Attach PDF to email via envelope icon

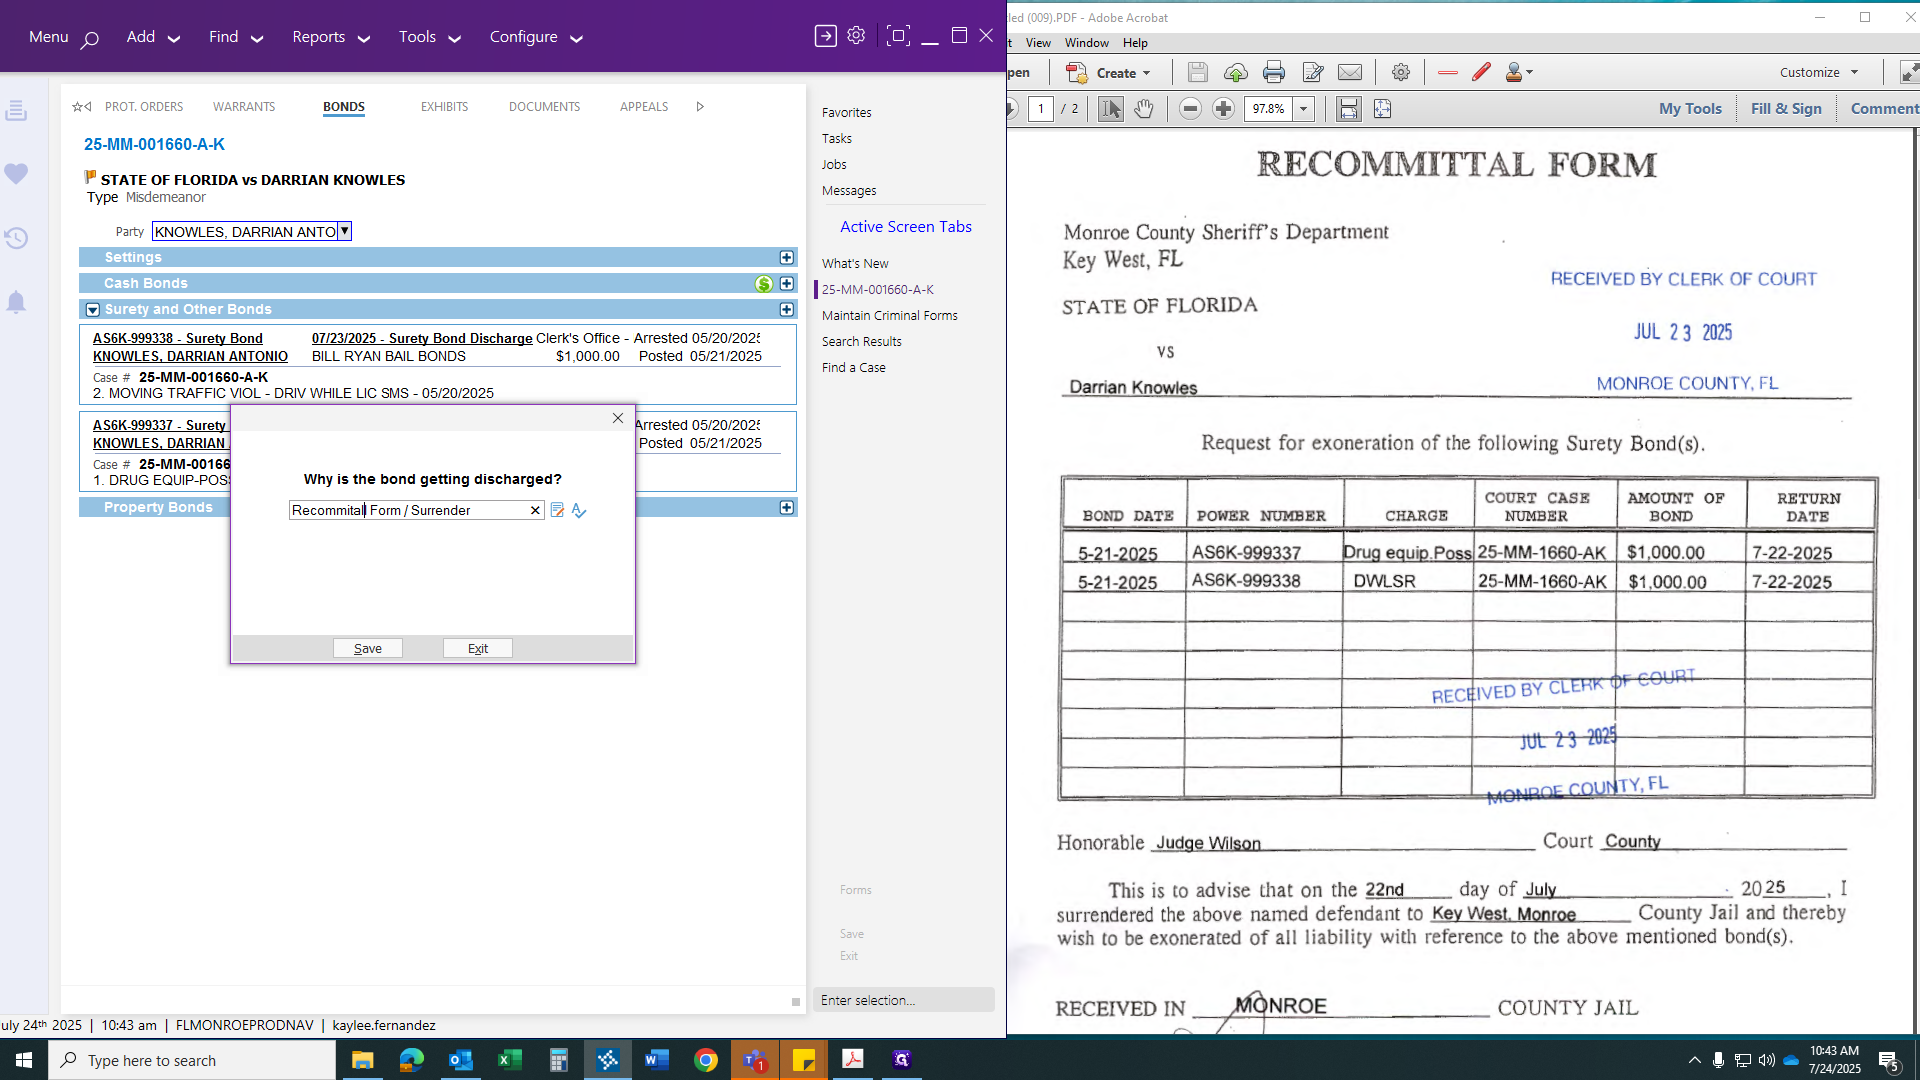pos(1350,72)
